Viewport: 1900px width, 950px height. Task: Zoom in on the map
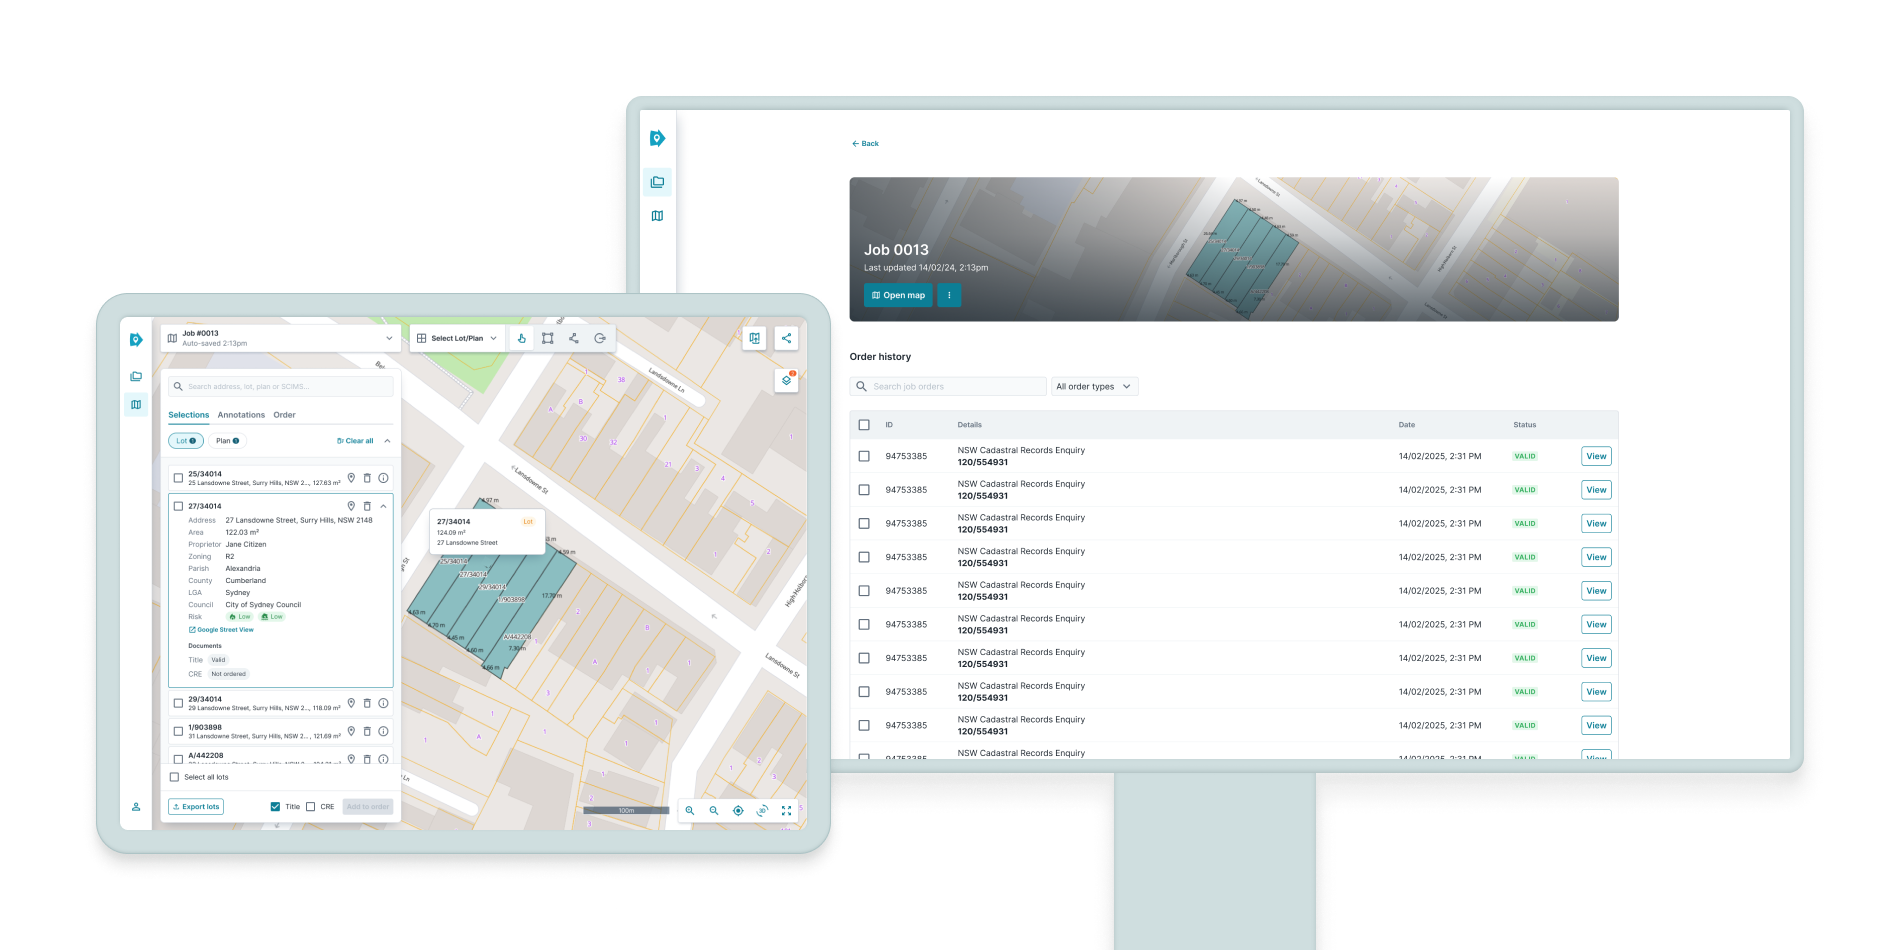click(690, 810)
